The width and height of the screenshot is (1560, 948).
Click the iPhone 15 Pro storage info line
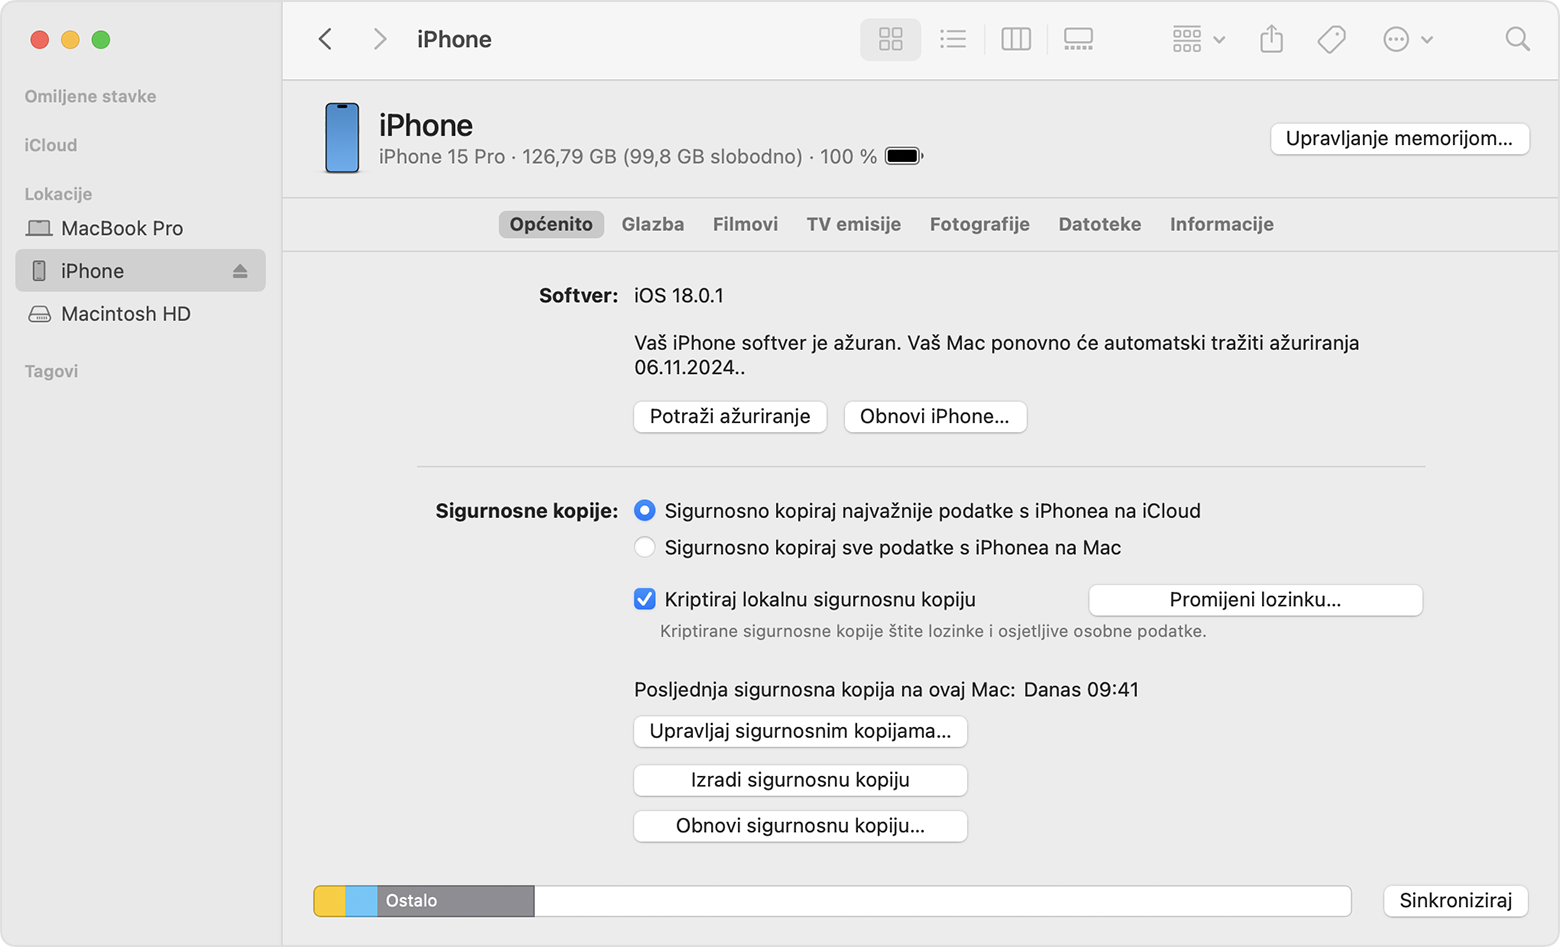[x=628, y=157]
